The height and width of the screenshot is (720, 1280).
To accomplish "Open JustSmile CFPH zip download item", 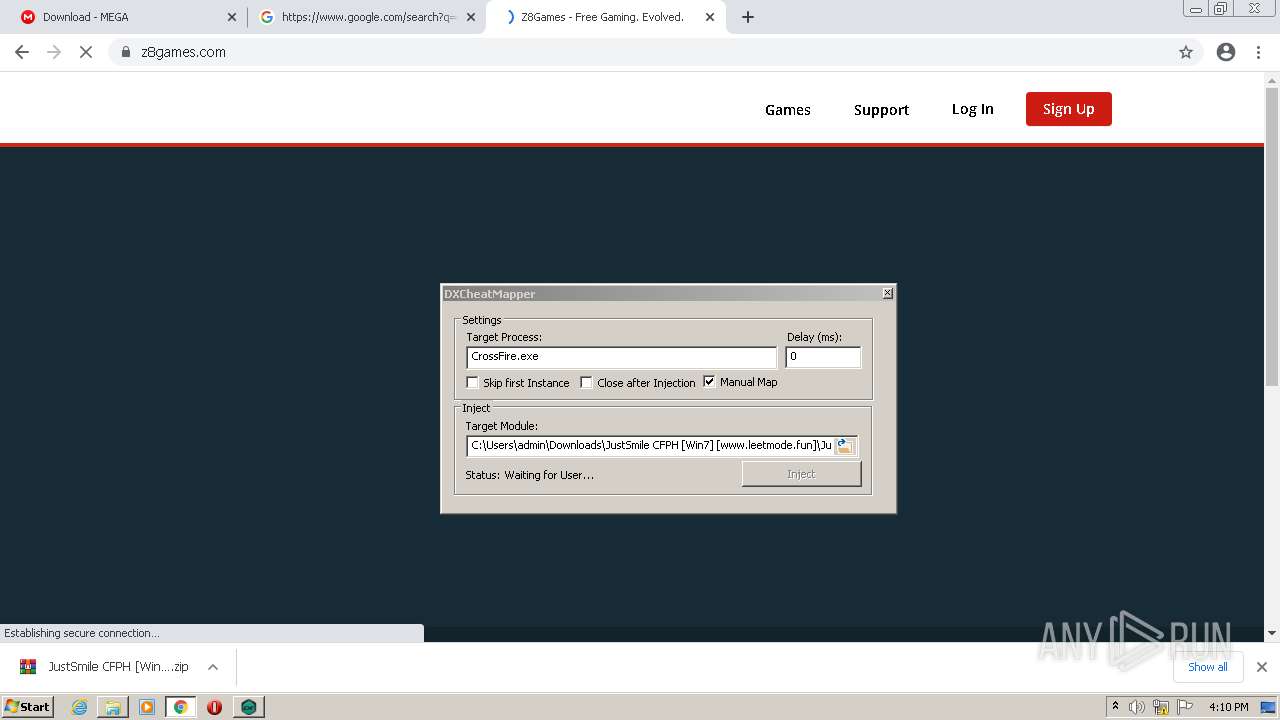I will [x=117, y=667].
